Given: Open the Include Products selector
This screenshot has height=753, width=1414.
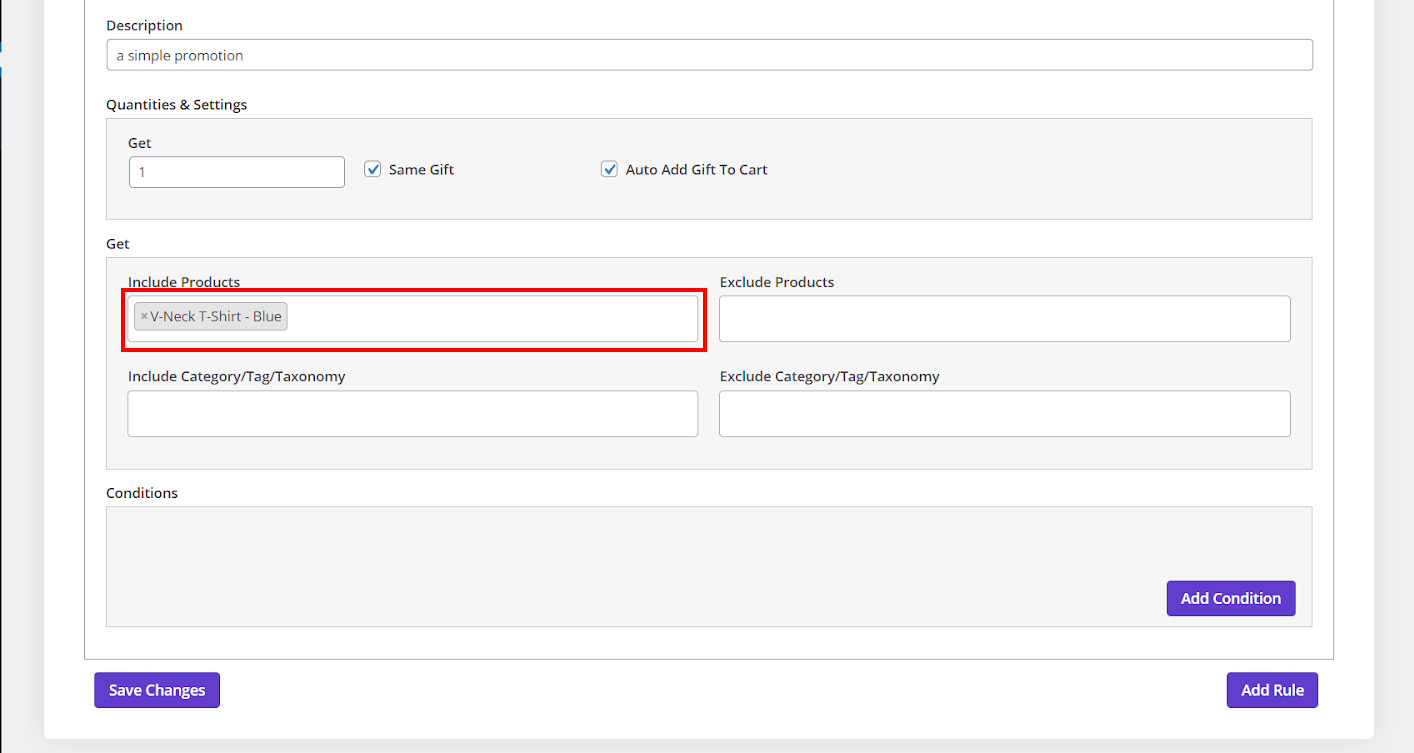Looking at the screenshot, I should click(490, 318).
